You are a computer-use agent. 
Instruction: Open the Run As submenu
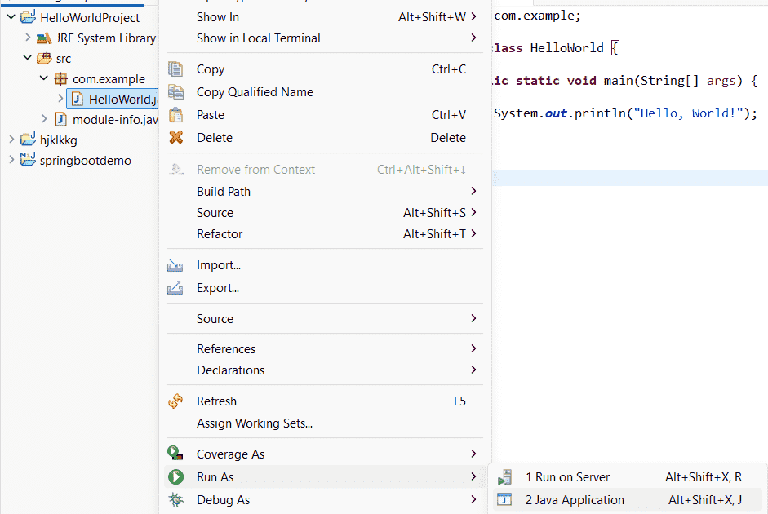[x=324, y=477]
